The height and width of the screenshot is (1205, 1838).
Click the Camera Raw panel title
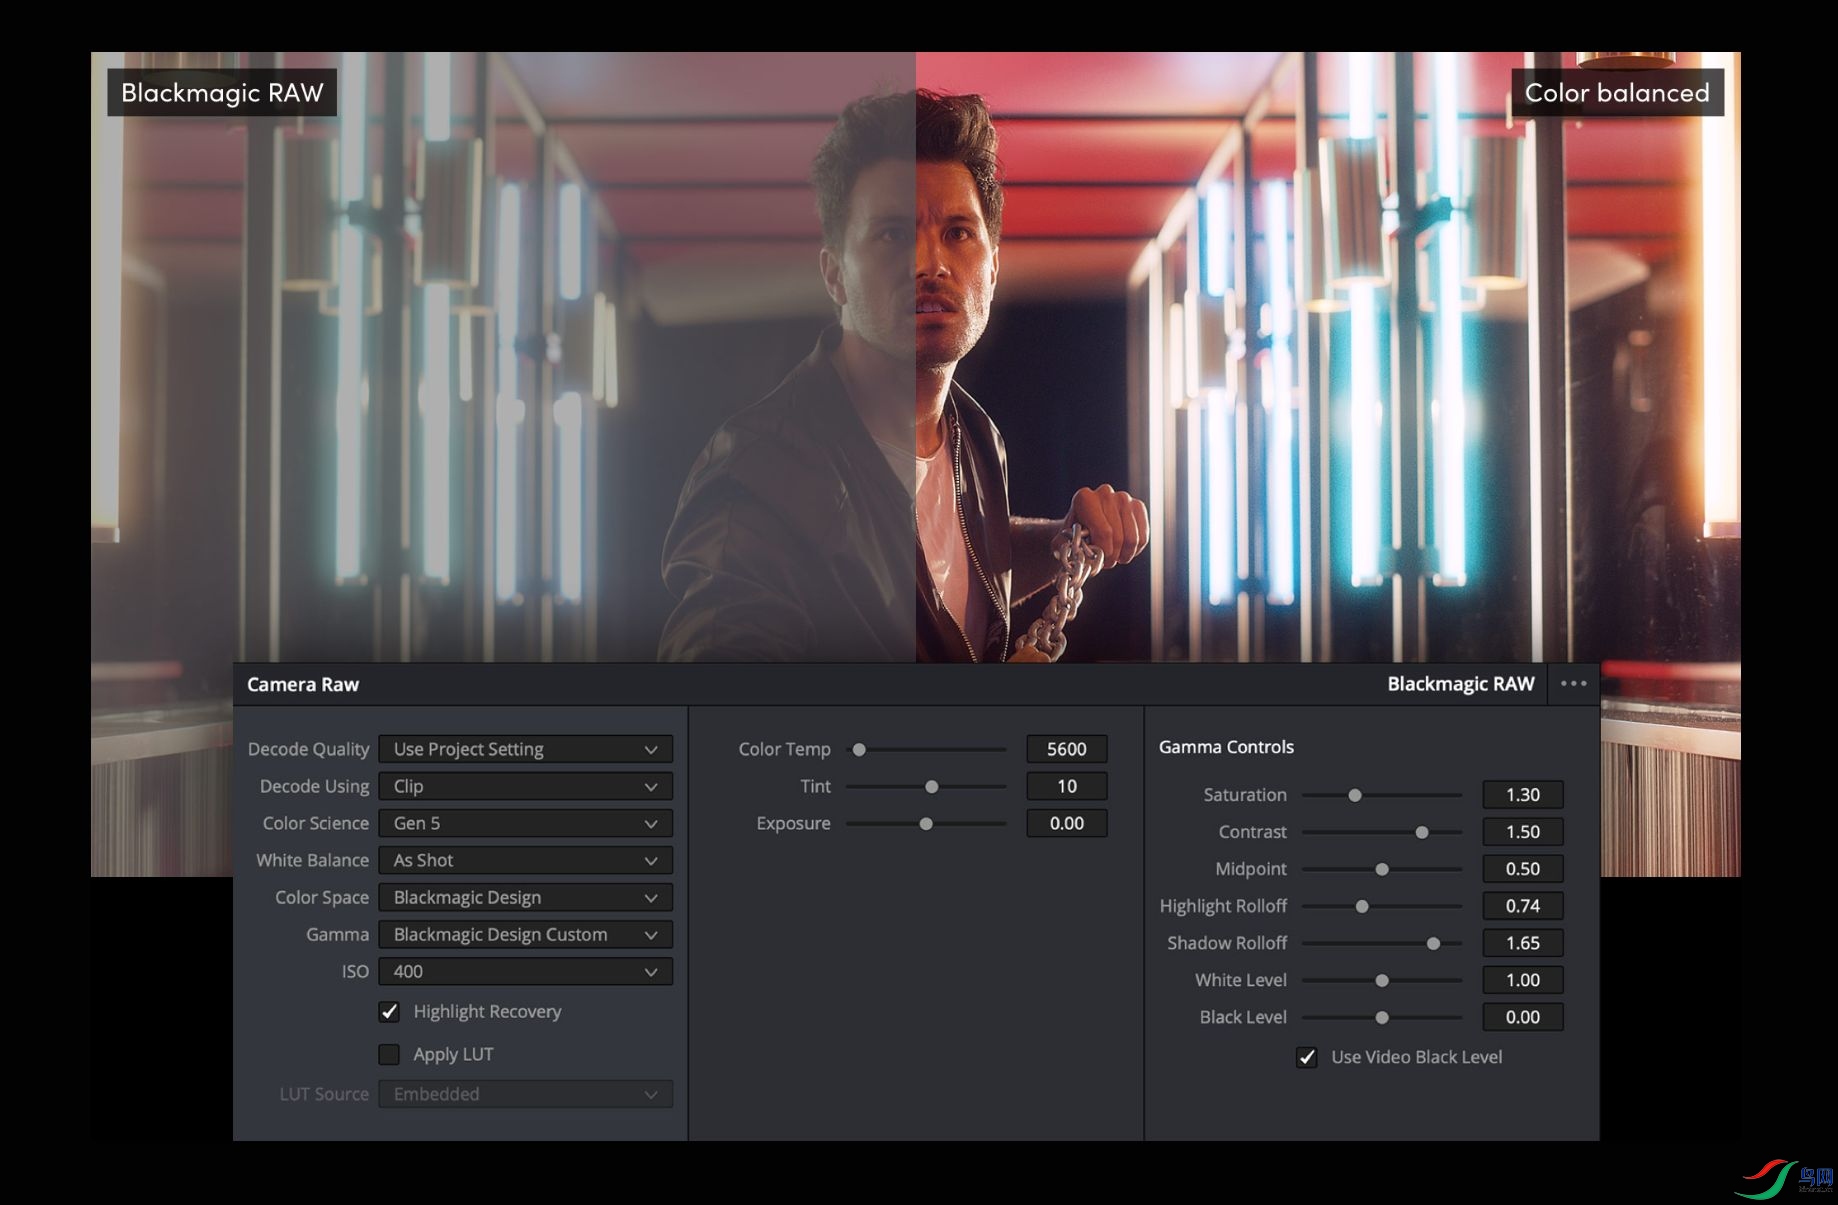pos(303,685)
